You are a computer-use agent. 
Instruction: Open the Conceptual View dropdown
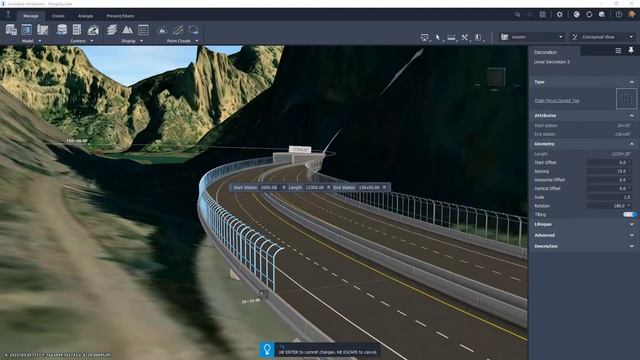603,37
